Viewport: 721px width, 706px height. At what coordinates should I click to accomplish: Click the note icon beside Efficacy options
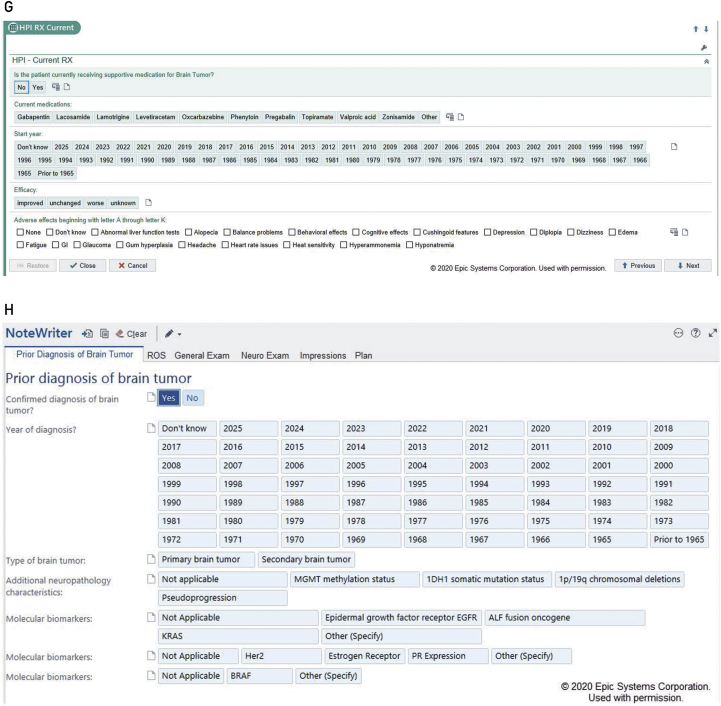[148, 203]
